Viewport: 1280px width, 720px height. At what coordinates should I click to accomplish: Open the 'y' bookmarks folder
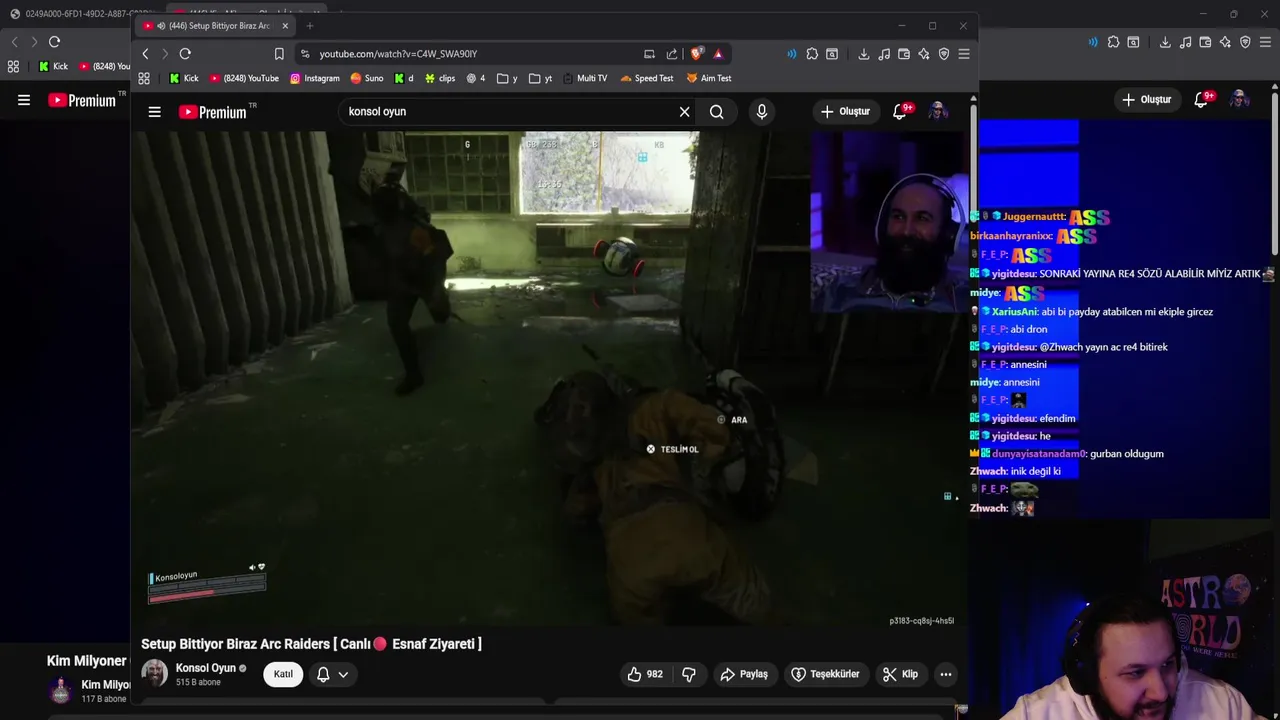pos(507,78)
